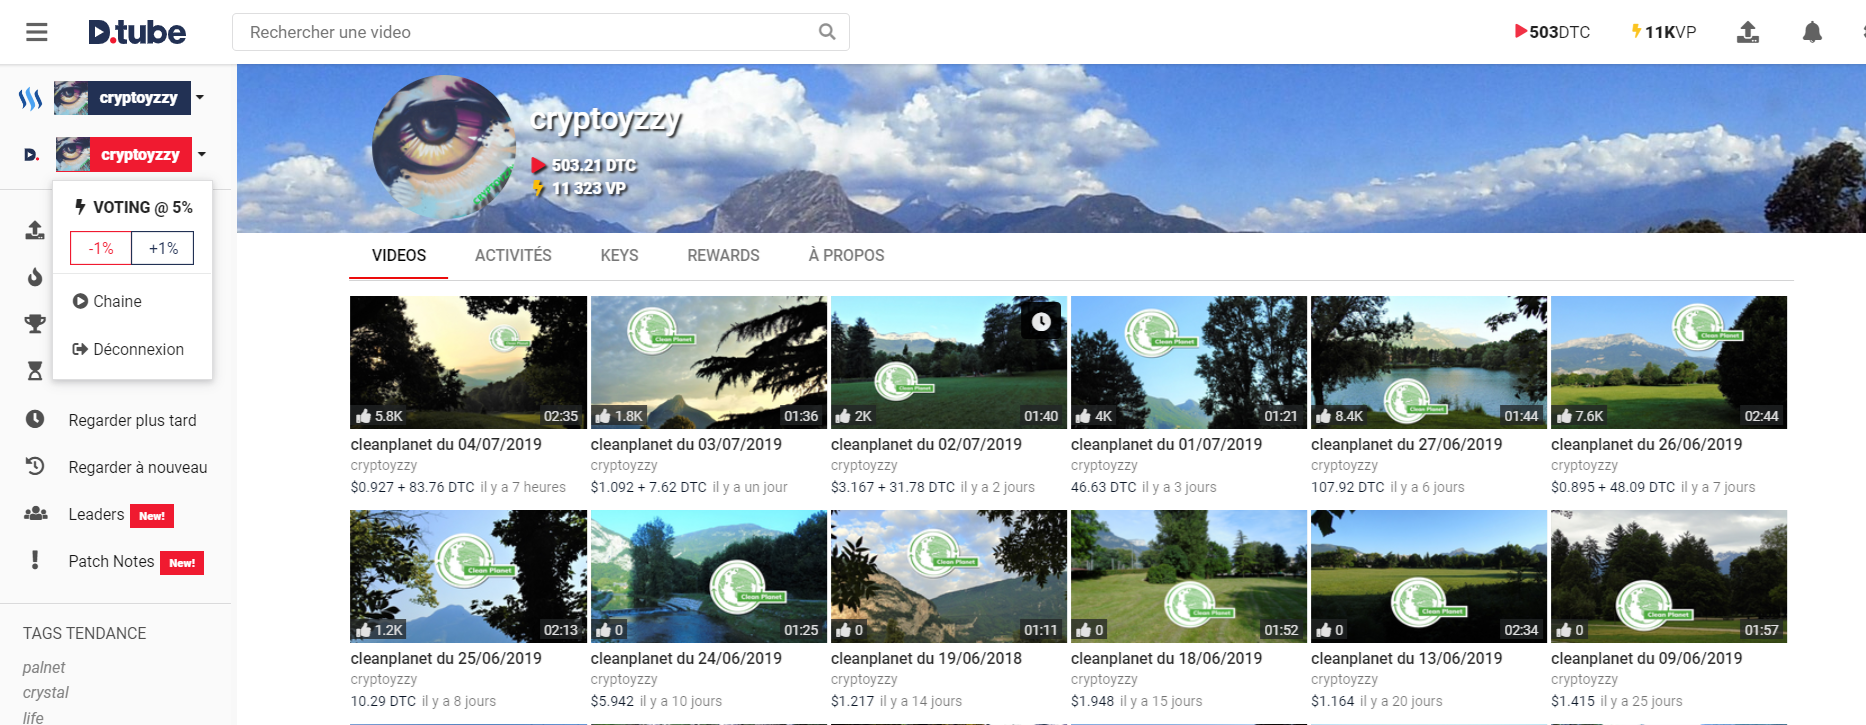Open cleanplanet du 04/07/2019 video thumbnail

(x=468, y=362)
